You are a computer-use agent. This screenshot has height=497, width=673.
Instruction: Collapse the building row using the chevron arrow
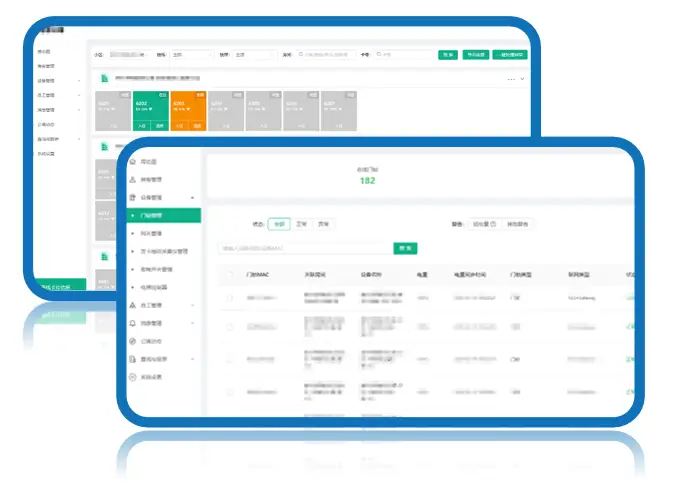coord(522,78)
